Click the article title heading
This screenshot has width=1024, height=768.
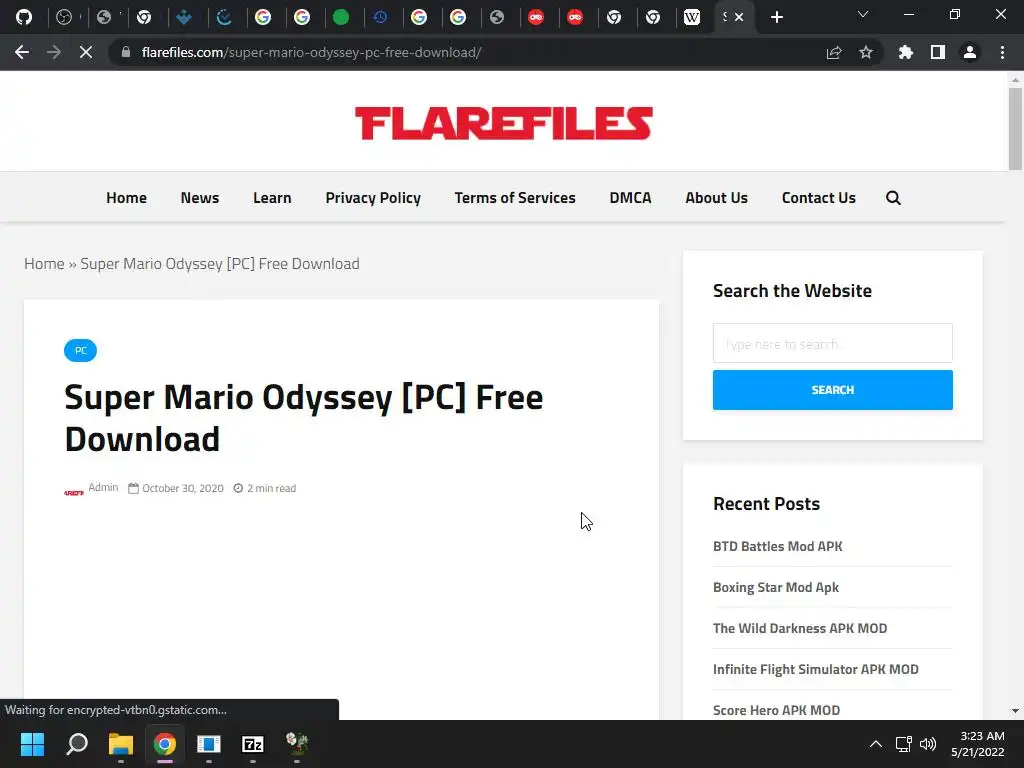pos(304,418)
